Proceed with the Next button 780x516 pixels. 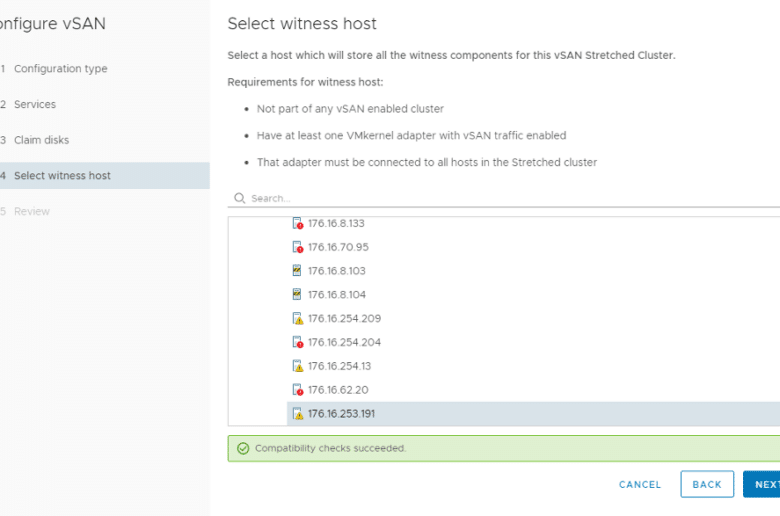(x=762, y=484)
